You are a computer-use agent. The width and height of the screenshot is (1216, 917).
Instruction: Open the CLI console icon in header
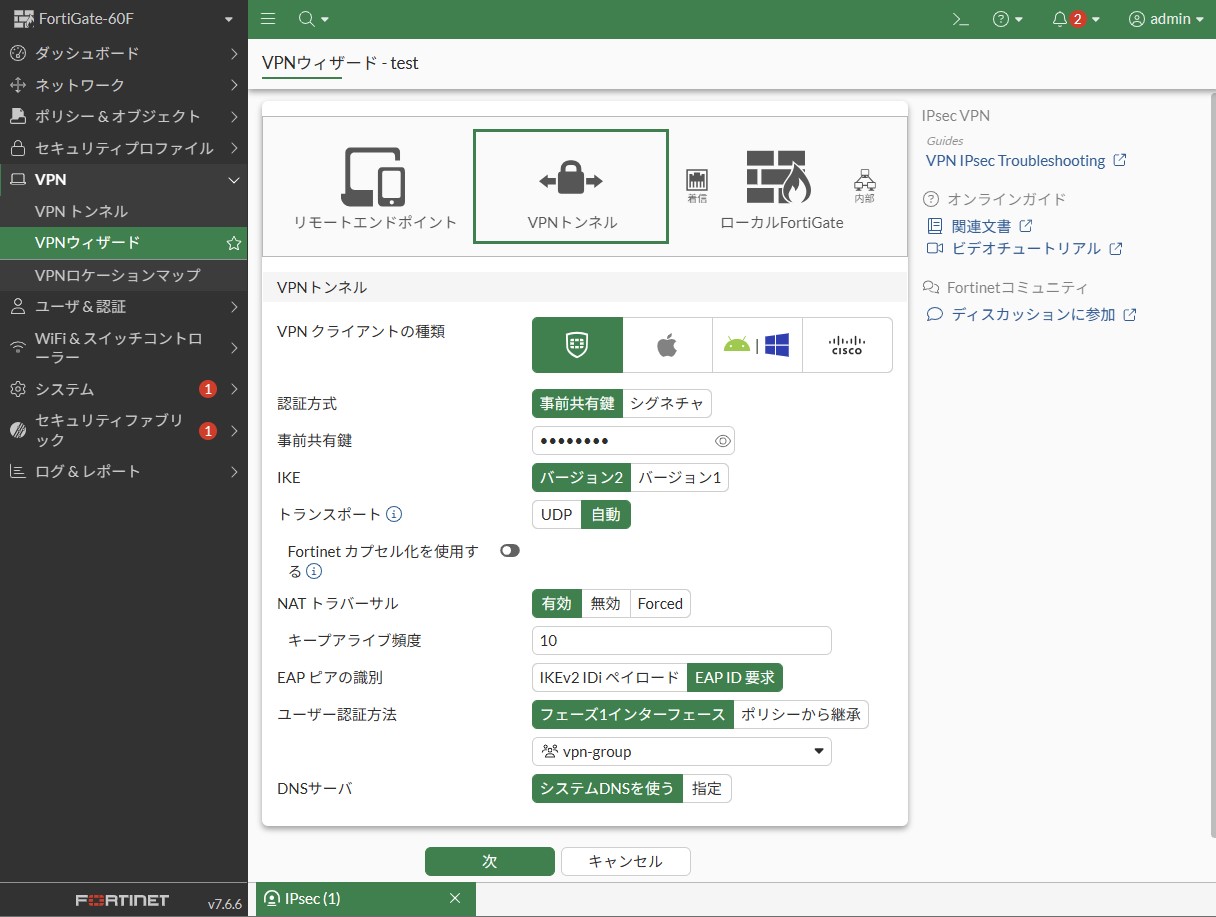pyautogui.click(x=960, y=19)
